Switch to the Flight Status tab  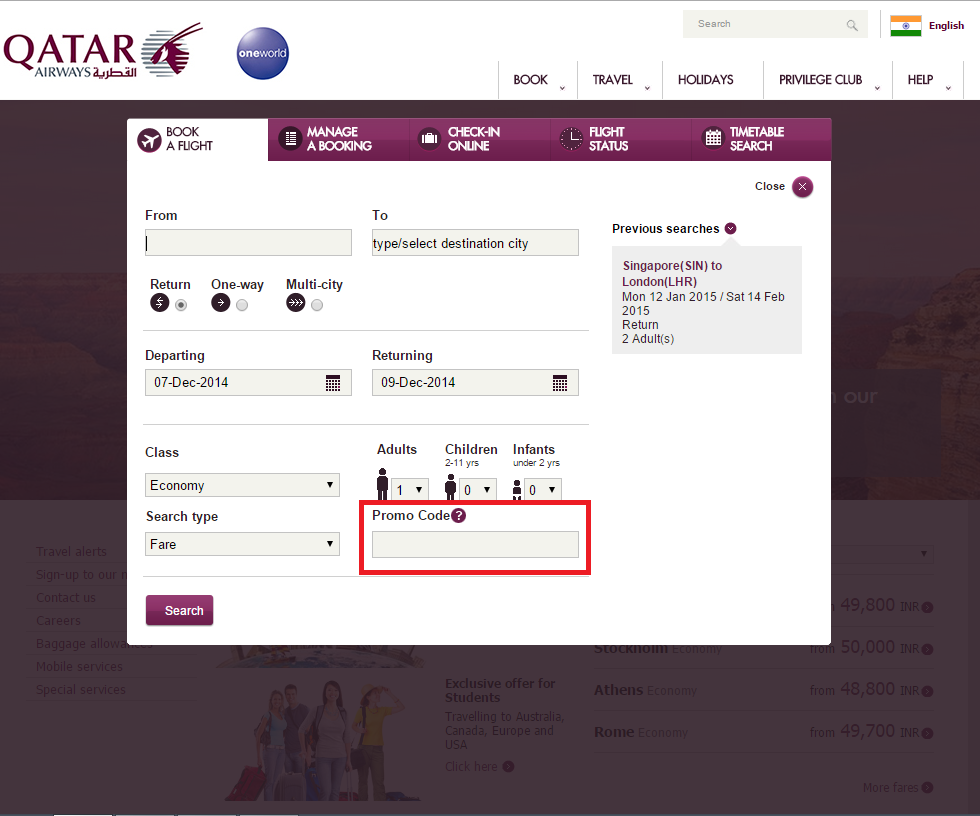tap(621, 139)
